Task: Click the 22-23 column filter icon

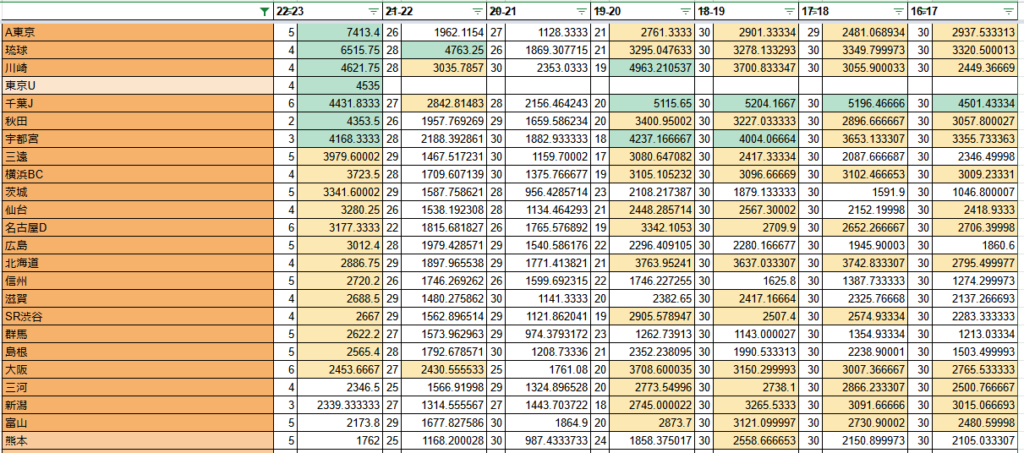Action: coord(373,11)
